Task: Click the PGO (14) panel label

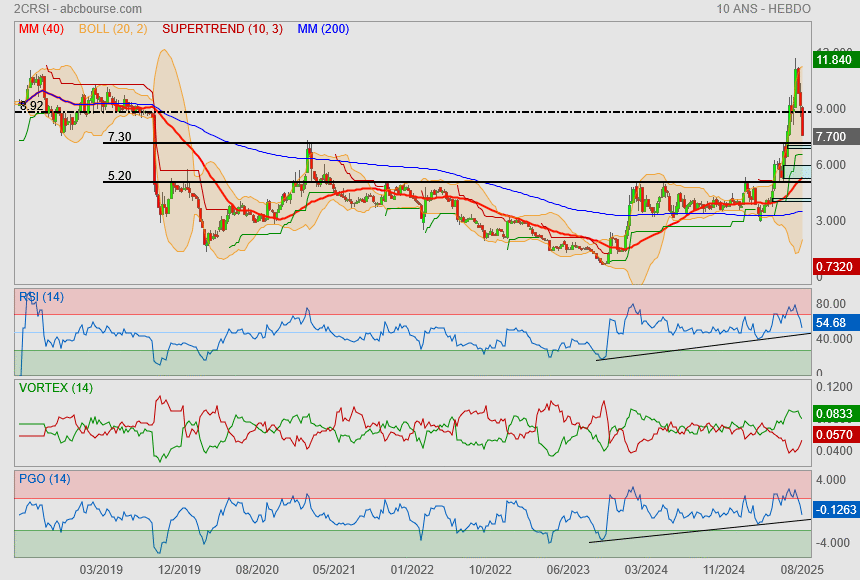Action: coord(44,479)
